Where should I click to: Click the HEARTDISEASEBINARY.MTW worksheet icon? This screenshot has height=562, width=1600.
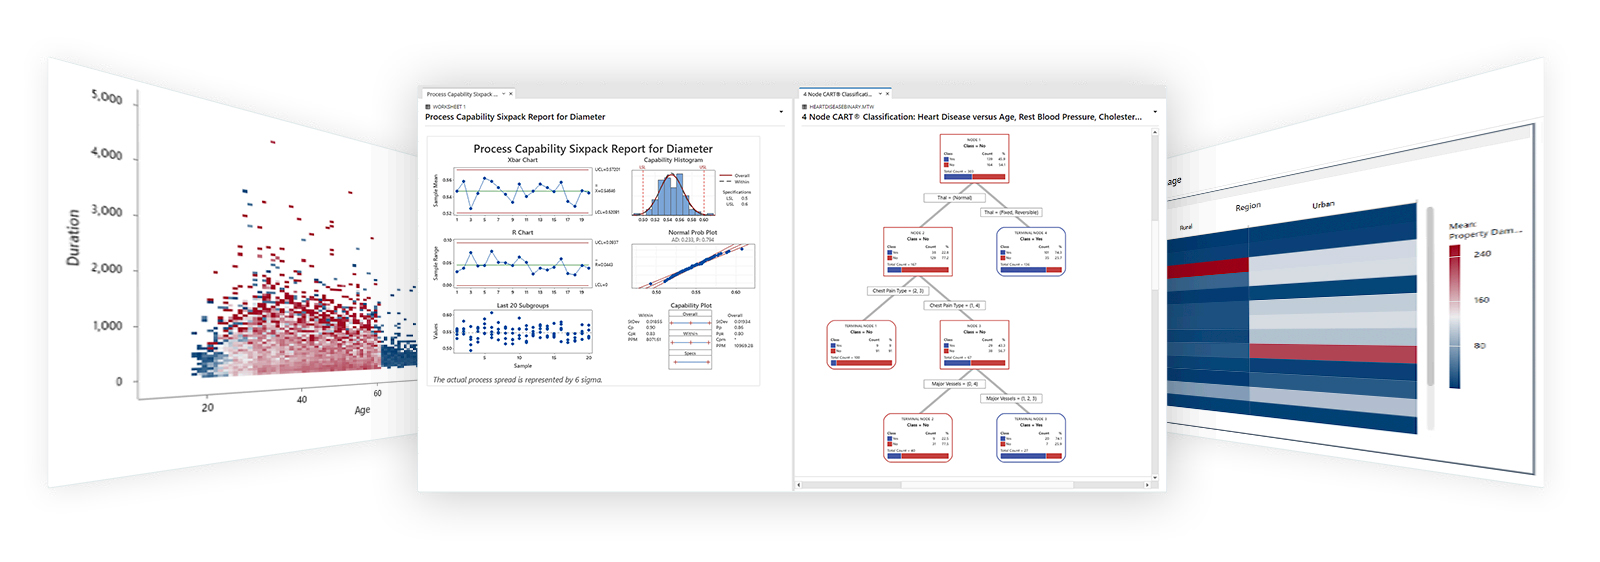pos(805,106)
